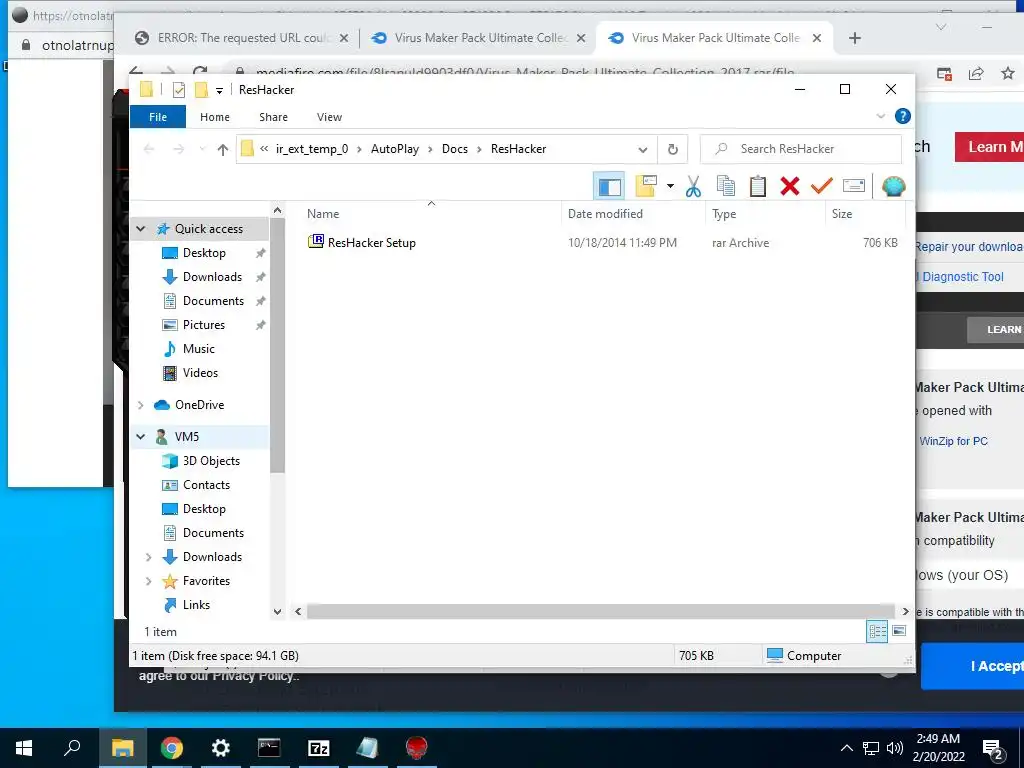The width and height of the screenshot is (1024, 768).
Task: Click the properties checkmark icon in title bar
Action: tap(178, 90)
